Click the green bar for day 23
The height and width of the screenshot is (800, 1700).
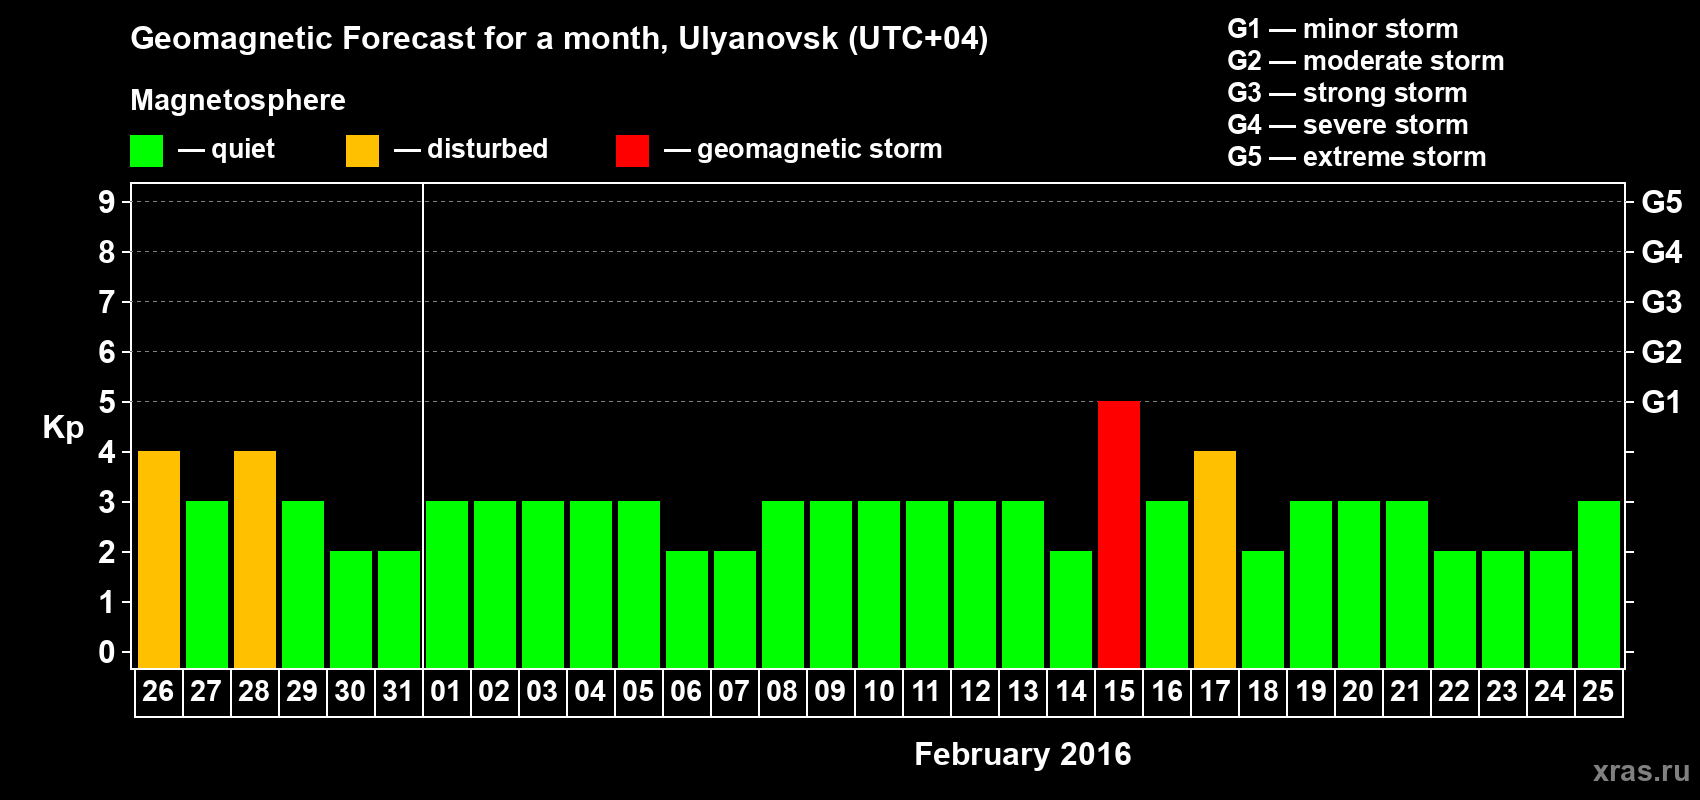coord(1503,609)
